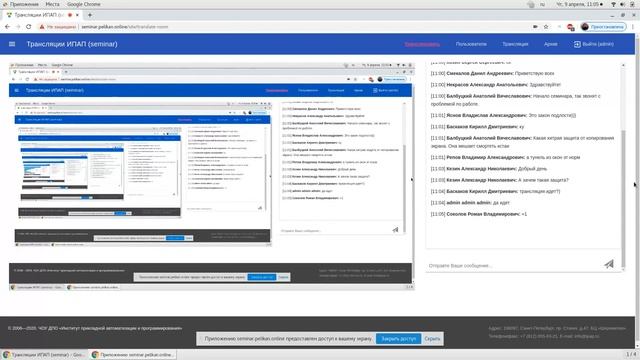
Task: Open the red extension icon in the toolbar
Action: point(571,27)
